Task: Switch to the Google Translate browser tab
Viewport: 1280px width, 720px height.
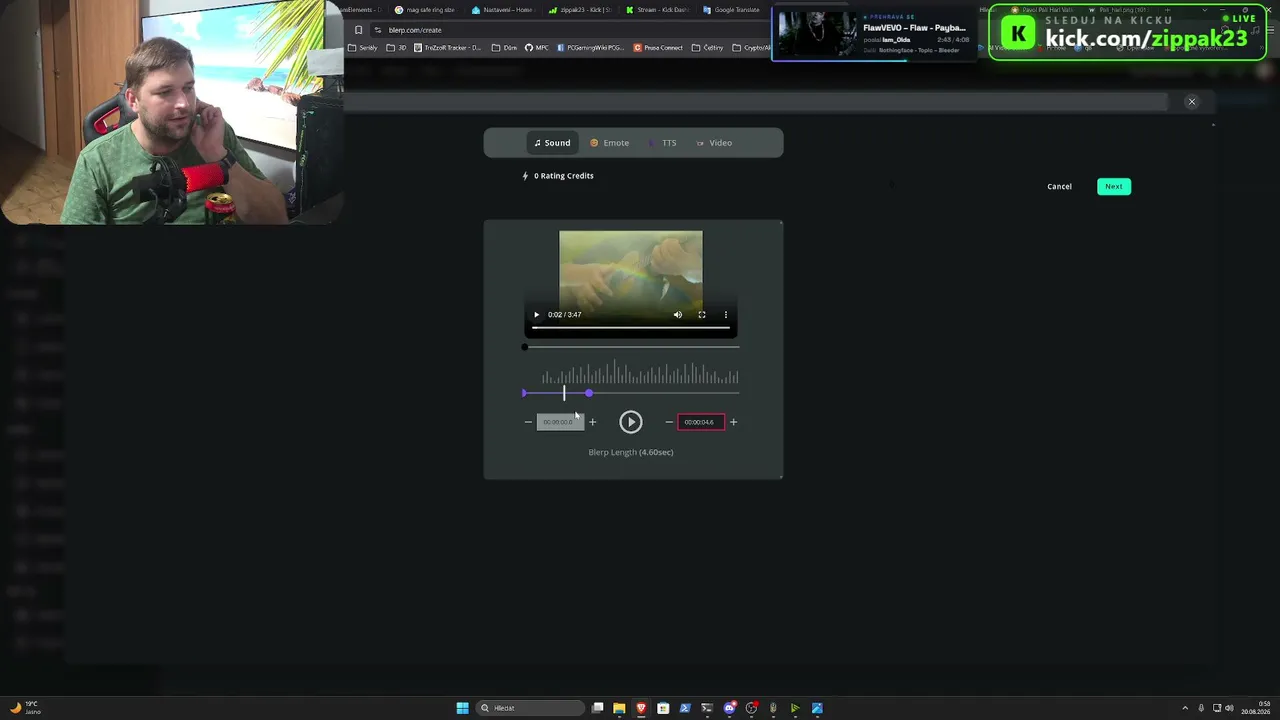Action: (x=732, y=10)
